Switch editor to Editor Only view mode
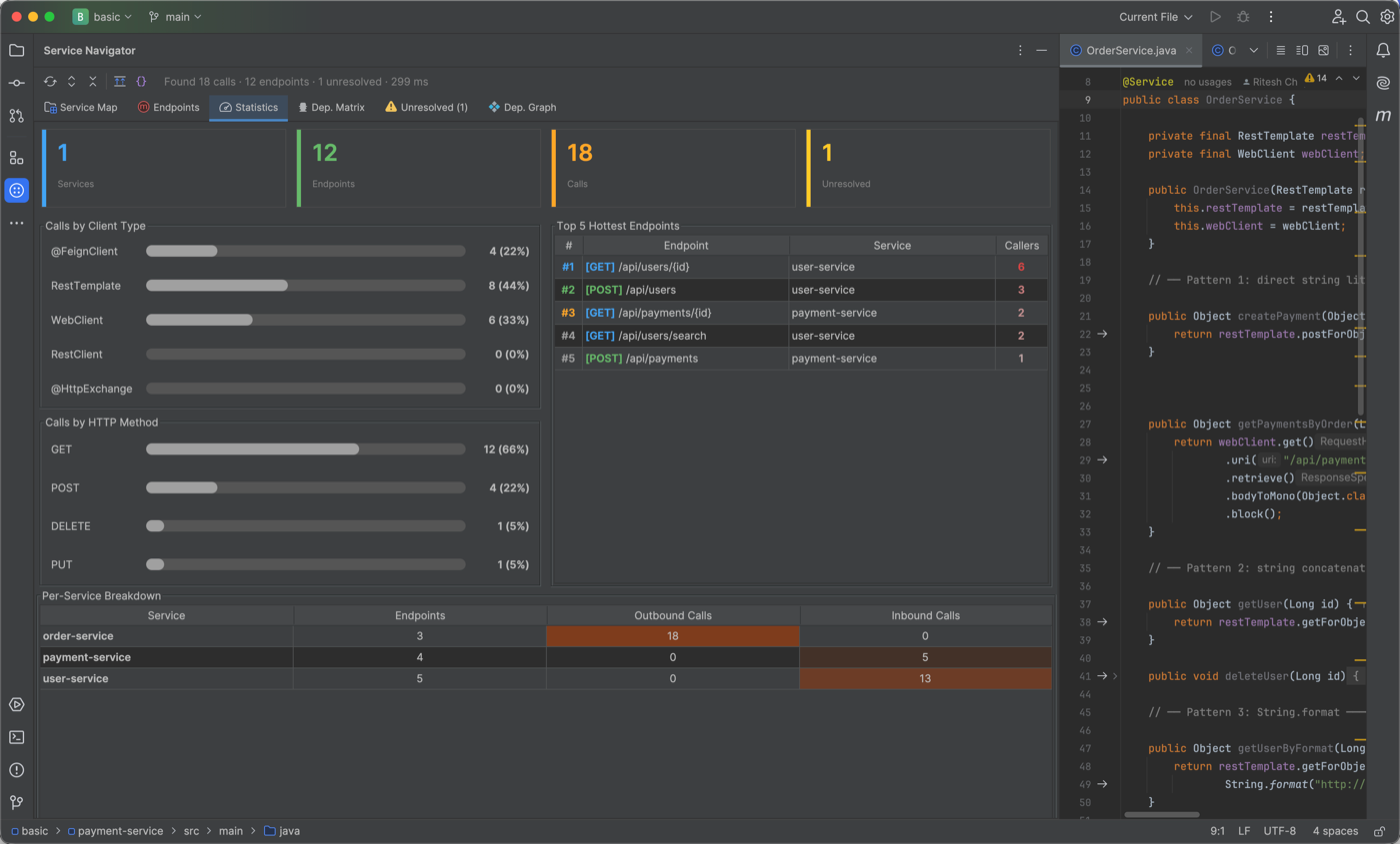Image resolution: width=1400 pixels, height=844 pixels. coord(1281,50)
